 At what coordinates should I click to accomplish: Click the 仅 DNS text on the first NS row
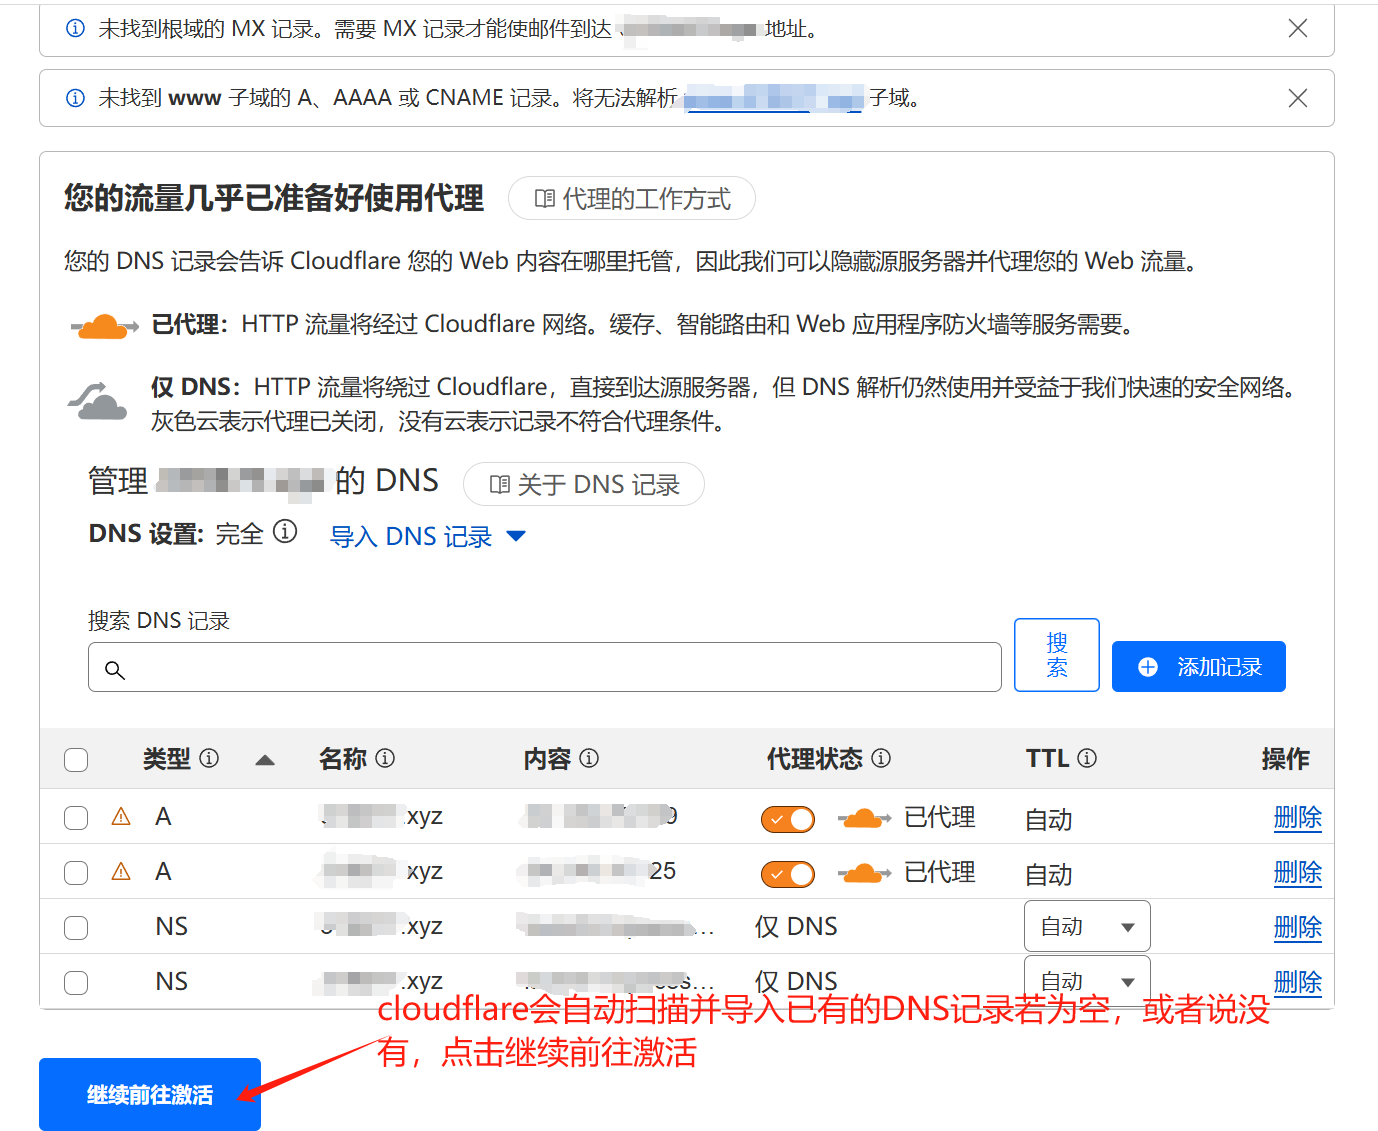pos(796,927)
